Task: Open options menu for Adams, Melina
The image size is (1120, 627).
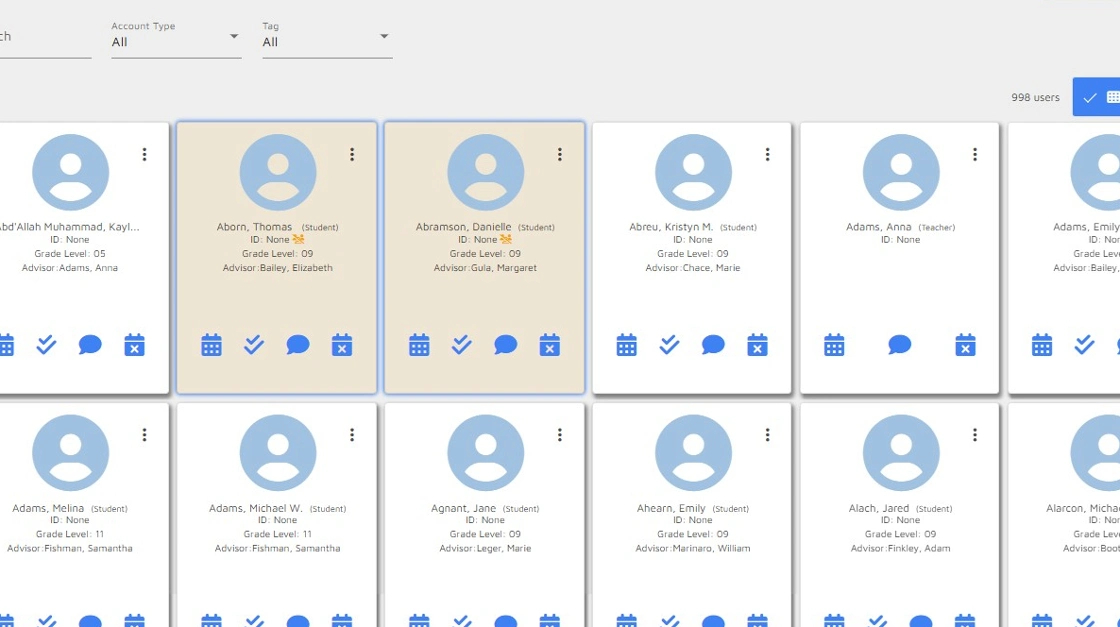Action: pos(144,435)
